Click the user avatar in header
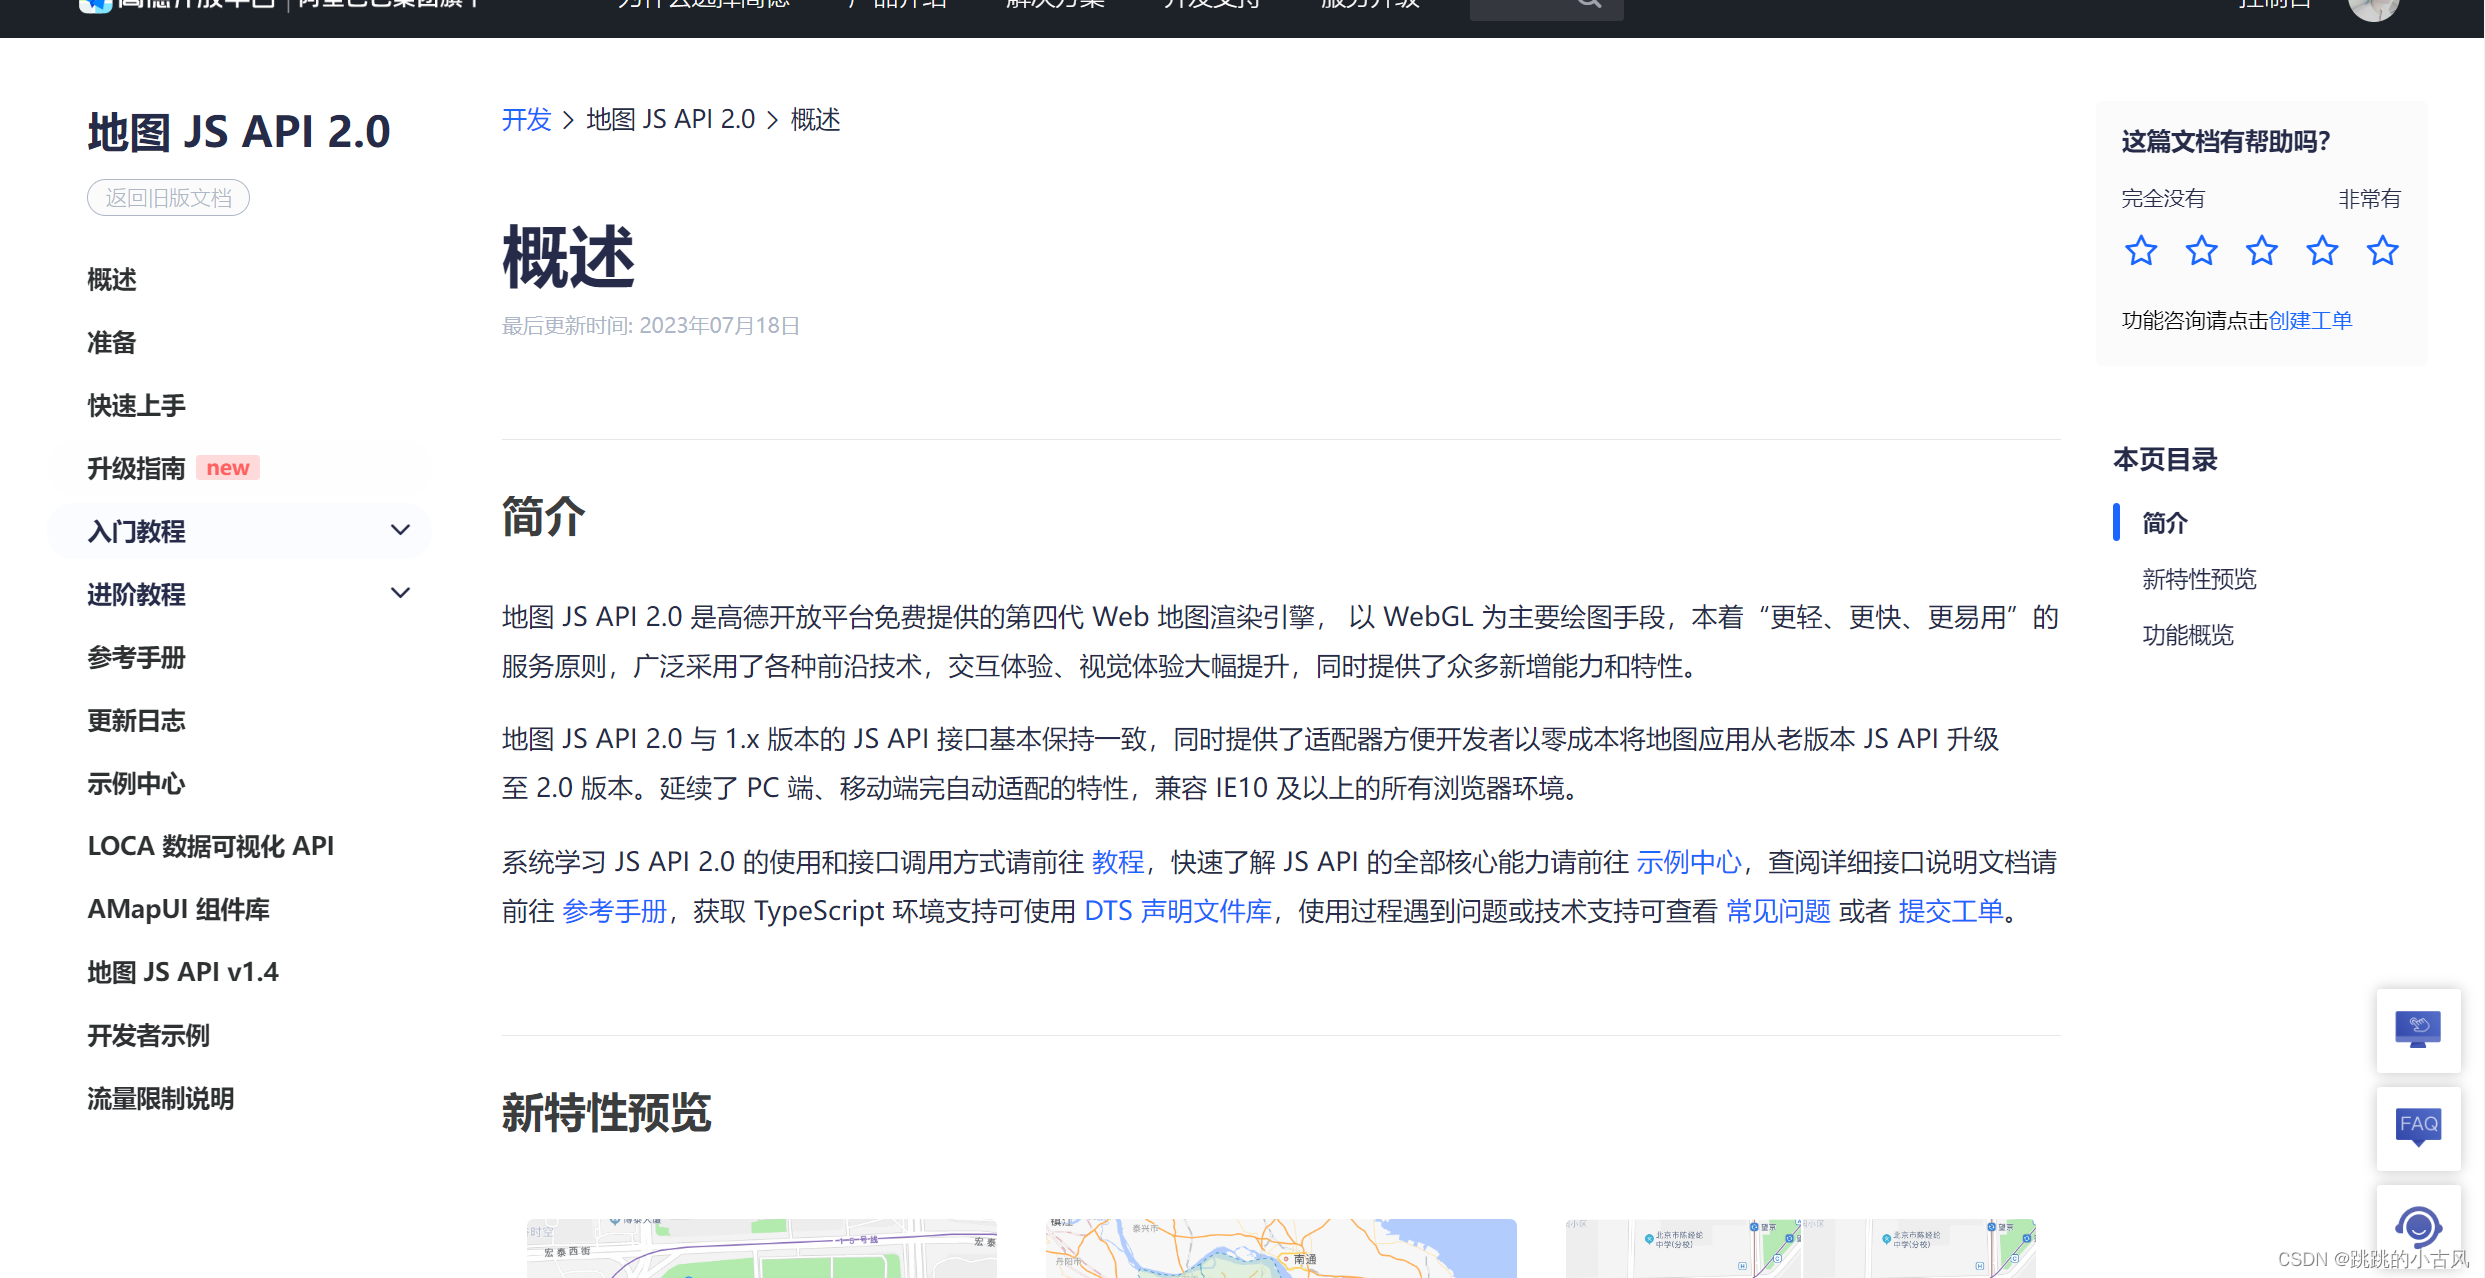The width and height of the screenshot is (2485, 1278). pyautogui.click(x=2373, y=8)
